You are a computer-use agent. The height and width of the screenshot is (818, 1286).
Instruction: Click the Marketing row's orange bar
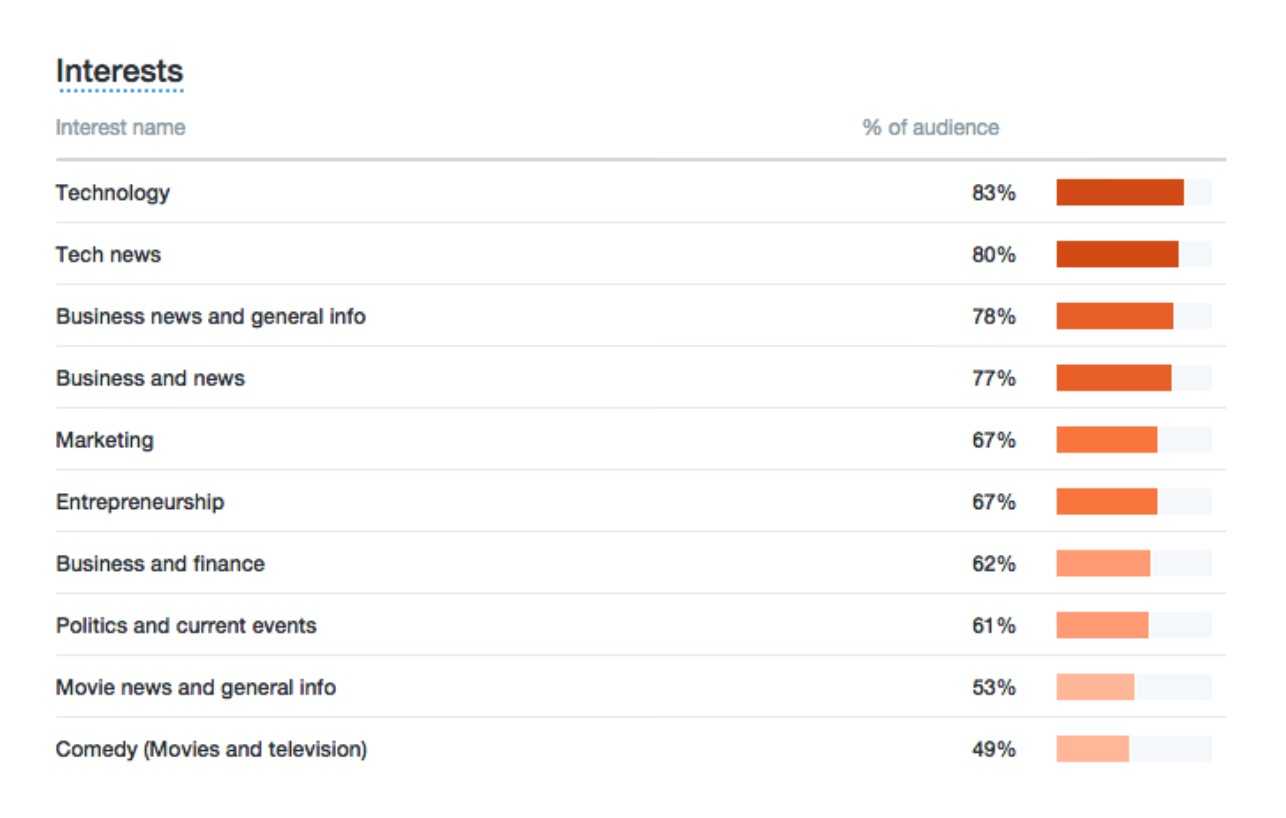tap(1106, 440)
